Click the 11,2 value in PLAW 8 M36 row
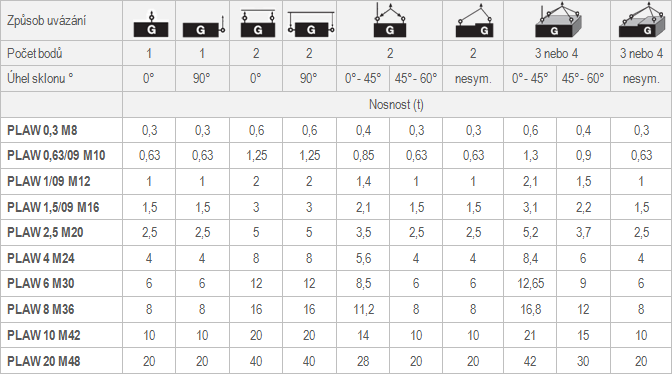 click(x=363, y=309)
